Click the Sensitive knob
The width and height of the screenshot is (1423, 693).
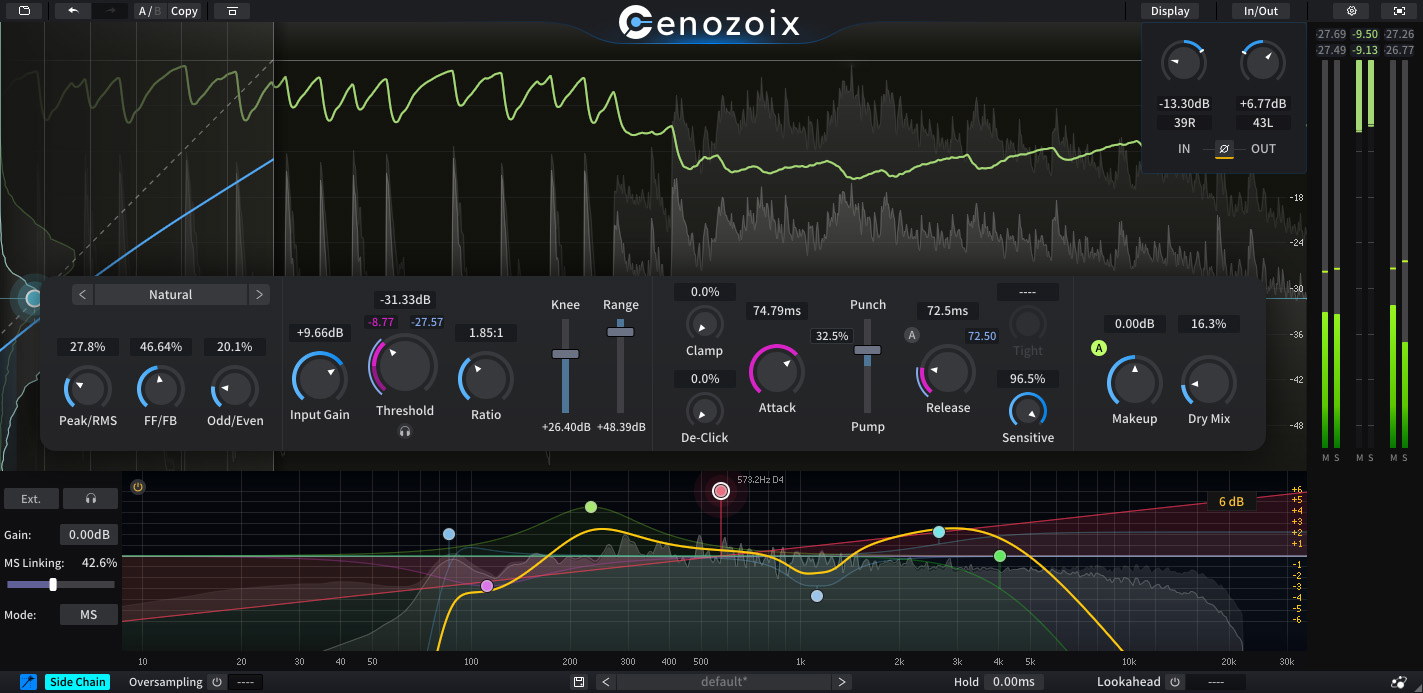click(x=1027, y=411)
